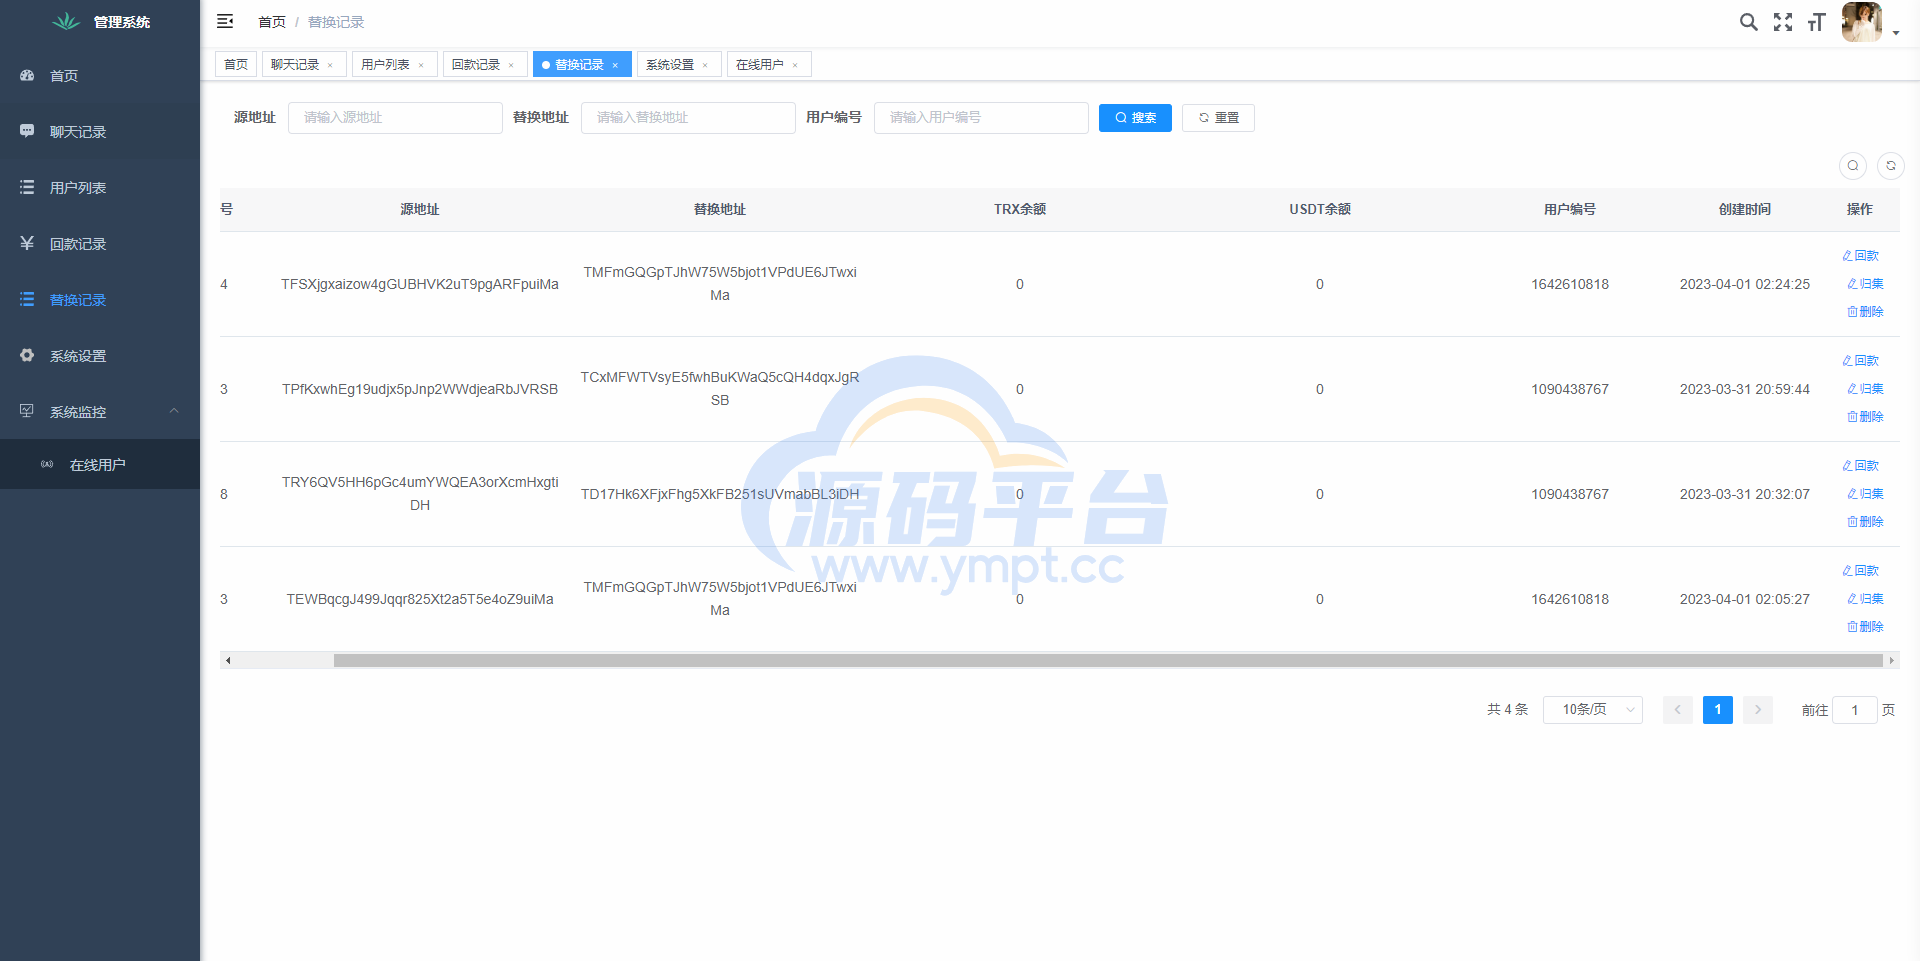Viewport: 1920px width, 961px height.
Task: Click 删除 for row TEWBqcgJ499Jqqr
Action: coord(1865,627)
